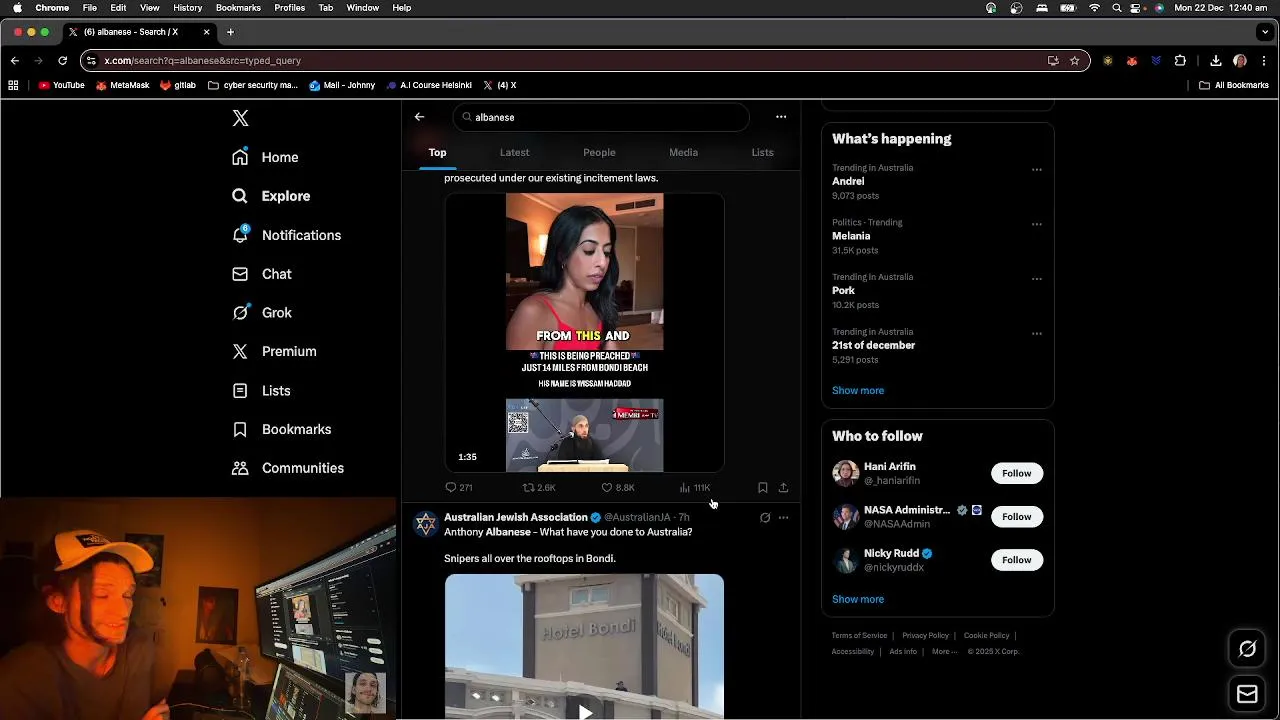Bookmark the video post

click(762, 488)
